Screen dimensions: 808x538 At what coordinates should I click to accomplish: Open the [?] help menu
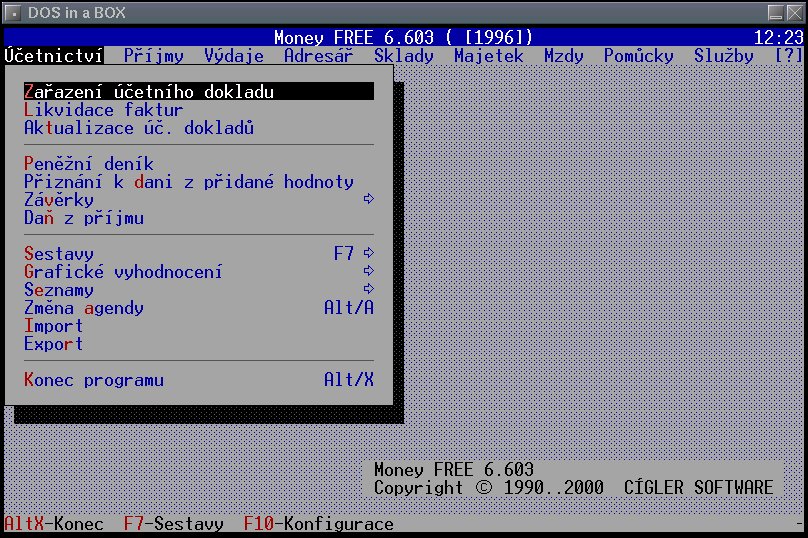(789, 56)
